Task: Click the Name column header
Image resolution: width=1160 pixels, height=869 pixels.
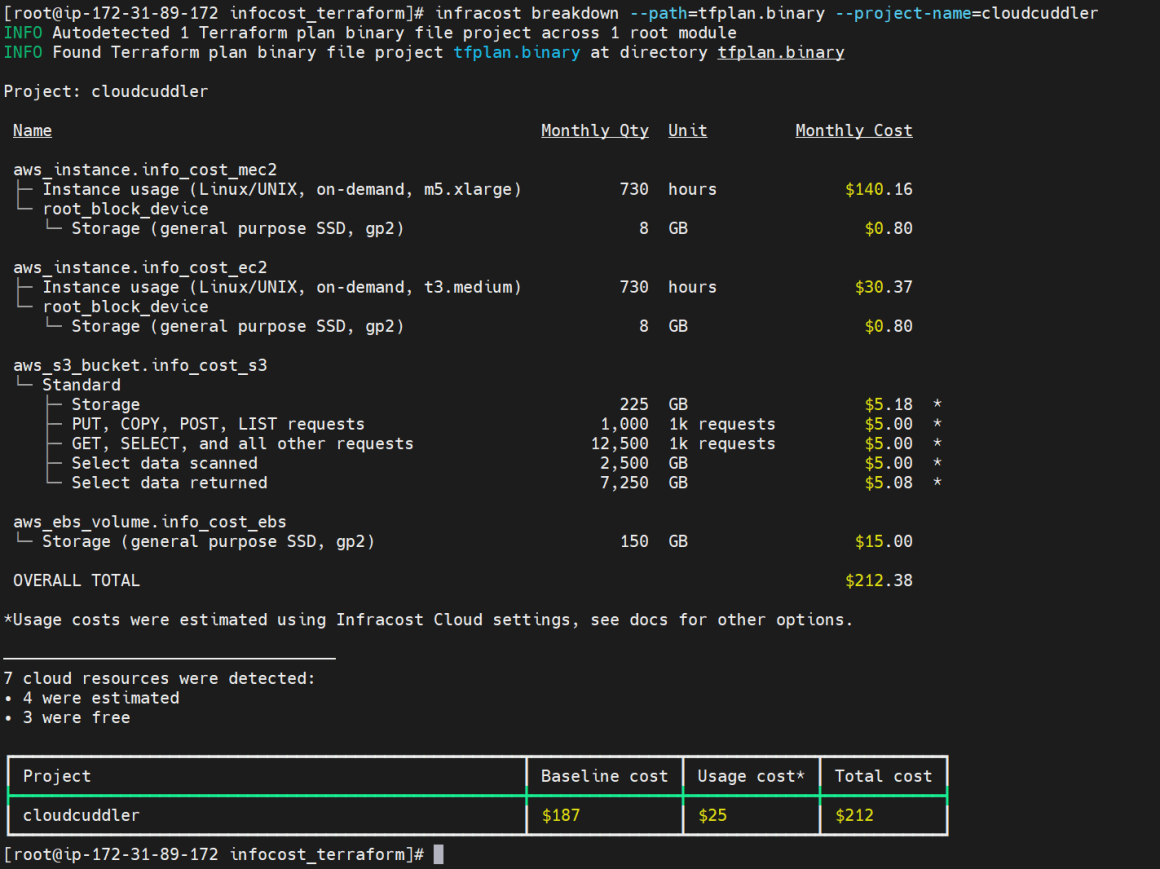Action: coord(33,131)
